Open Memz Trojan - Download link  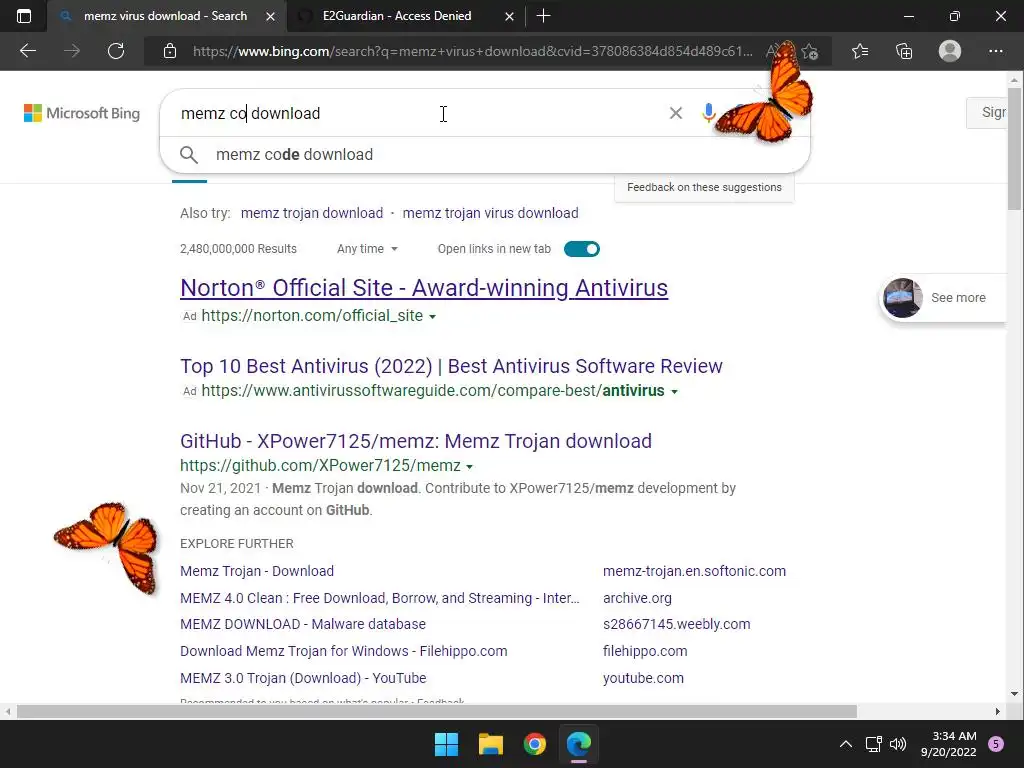click(x=257, y=571)
